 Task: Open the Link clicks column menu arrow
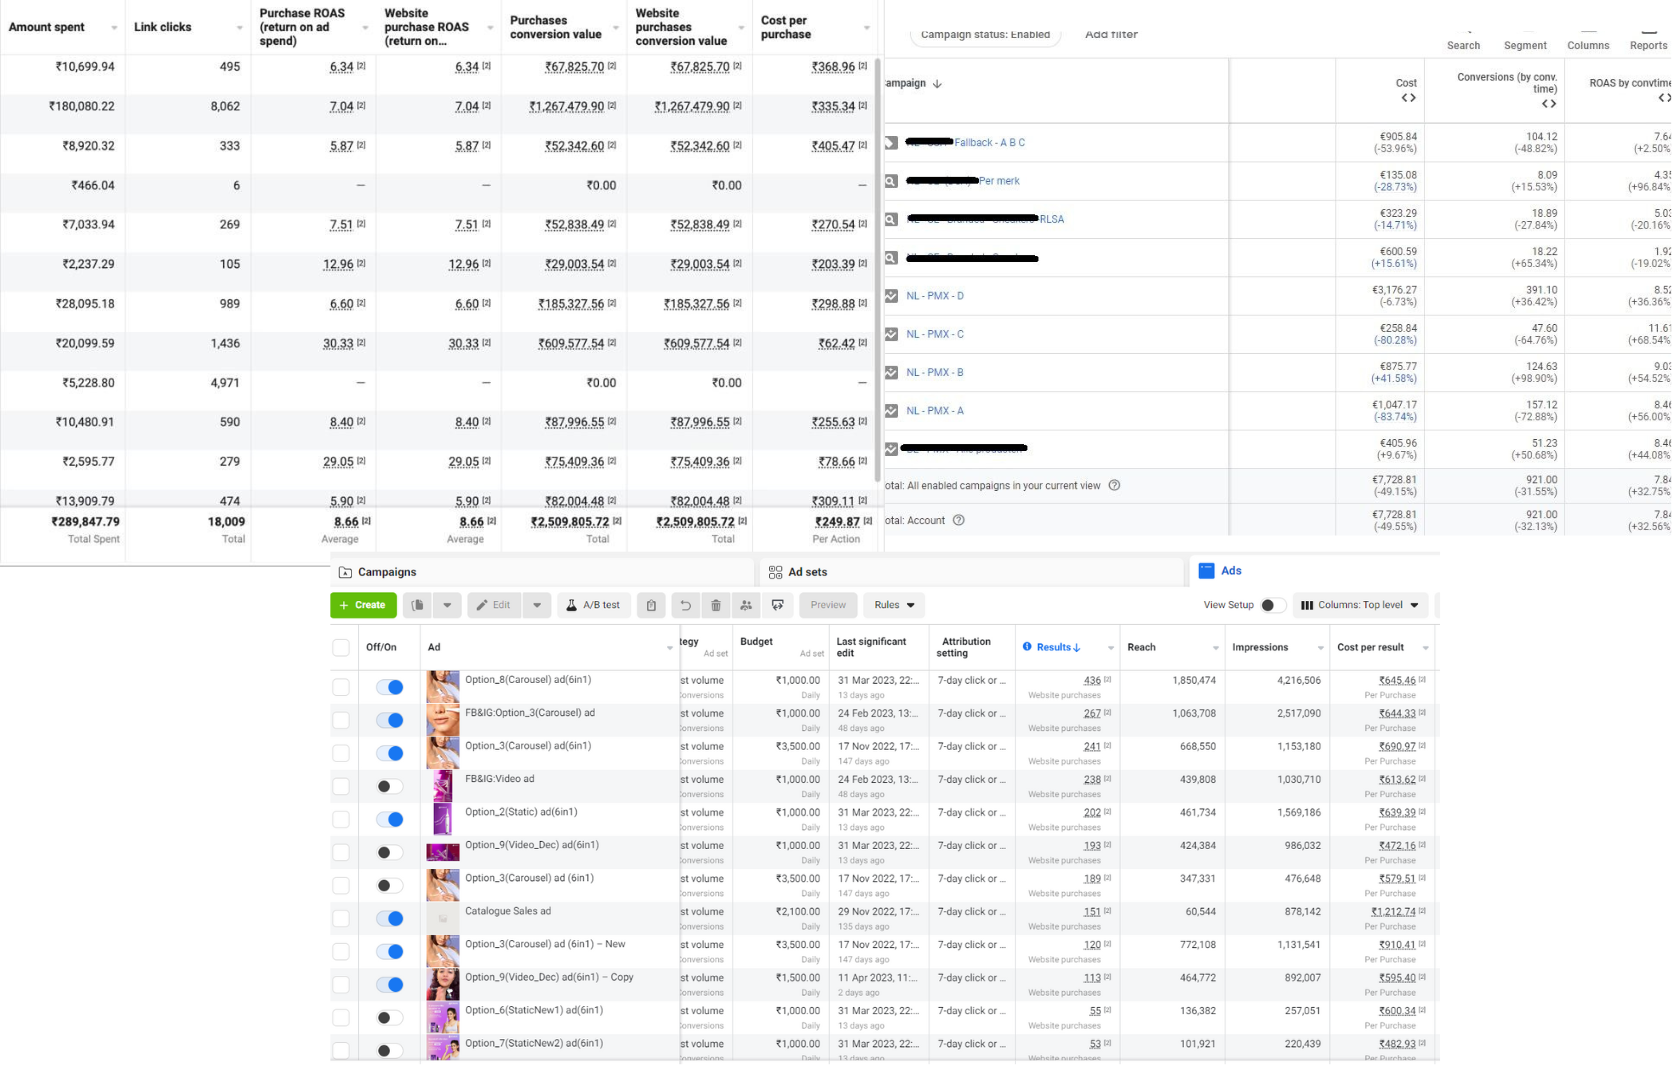240,28
